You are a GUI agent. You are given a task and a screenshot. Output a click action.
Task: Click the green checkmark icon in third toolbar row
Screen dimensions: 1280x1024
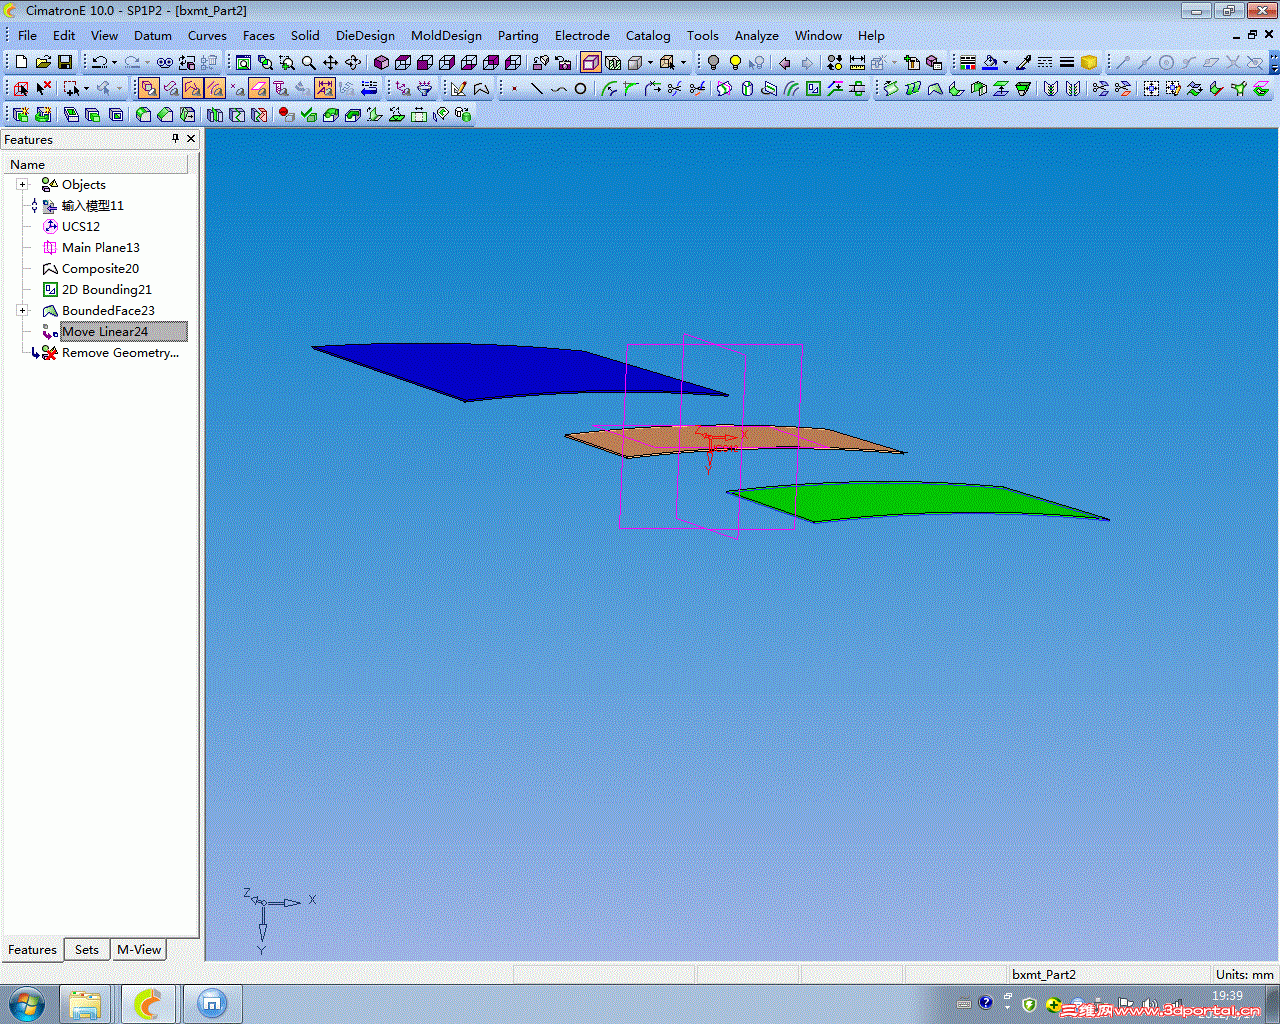(x=309, y=114)
